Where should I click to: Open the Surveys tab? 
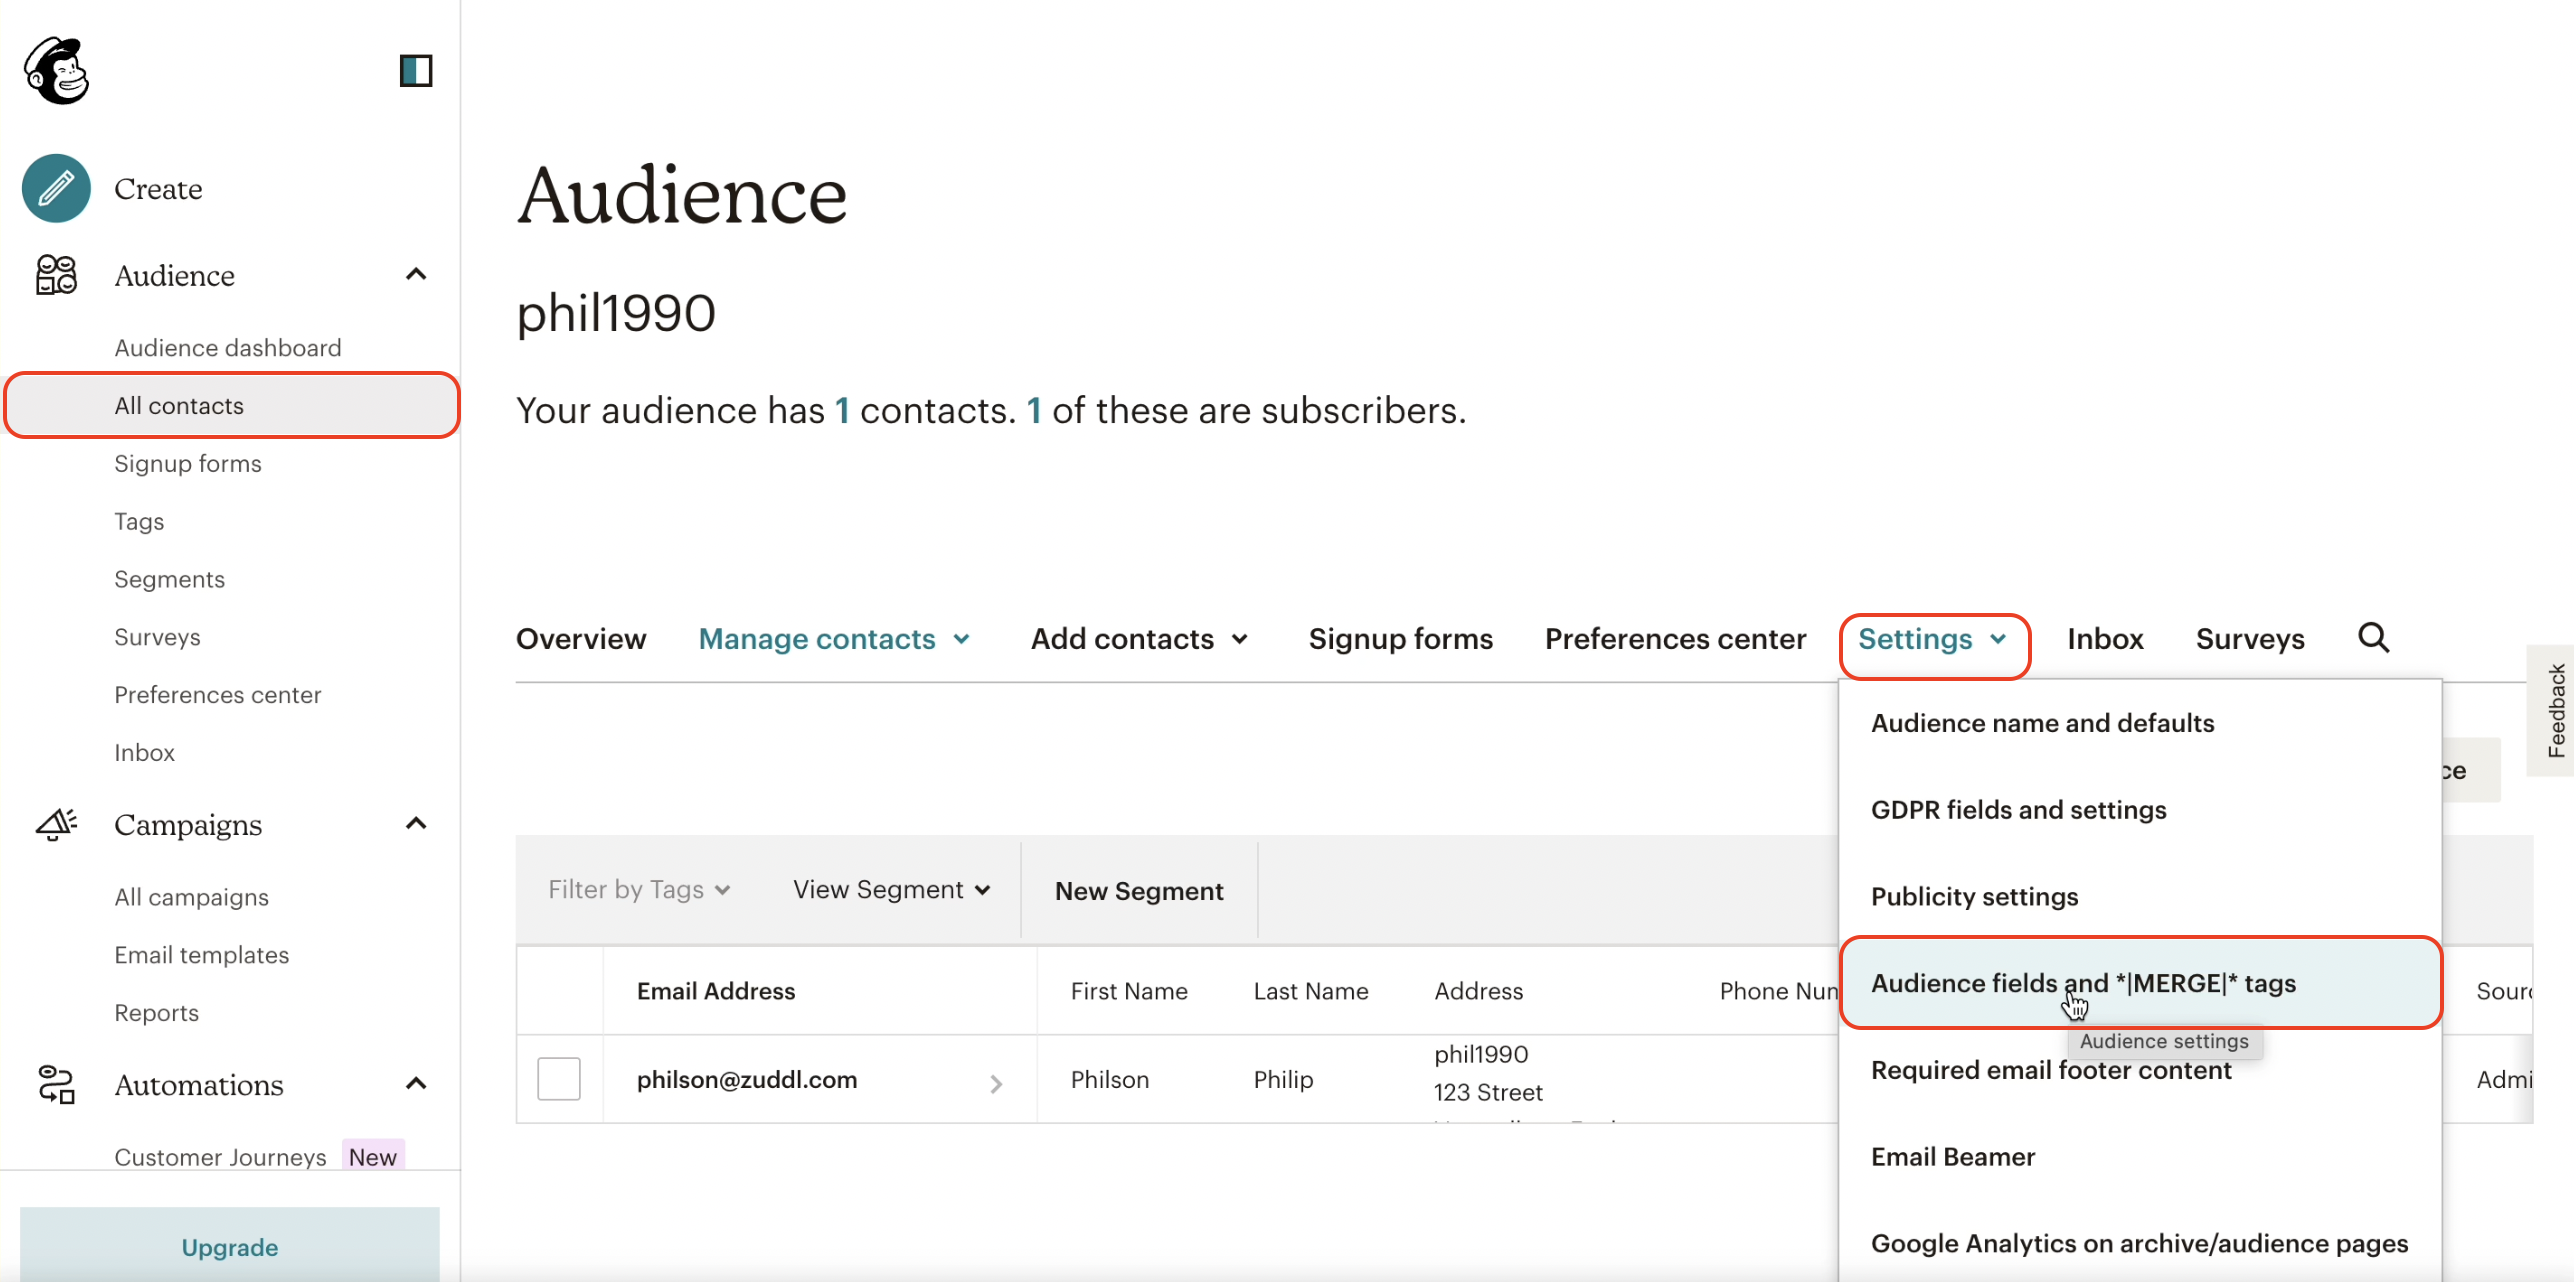[x=2250, y=639]
